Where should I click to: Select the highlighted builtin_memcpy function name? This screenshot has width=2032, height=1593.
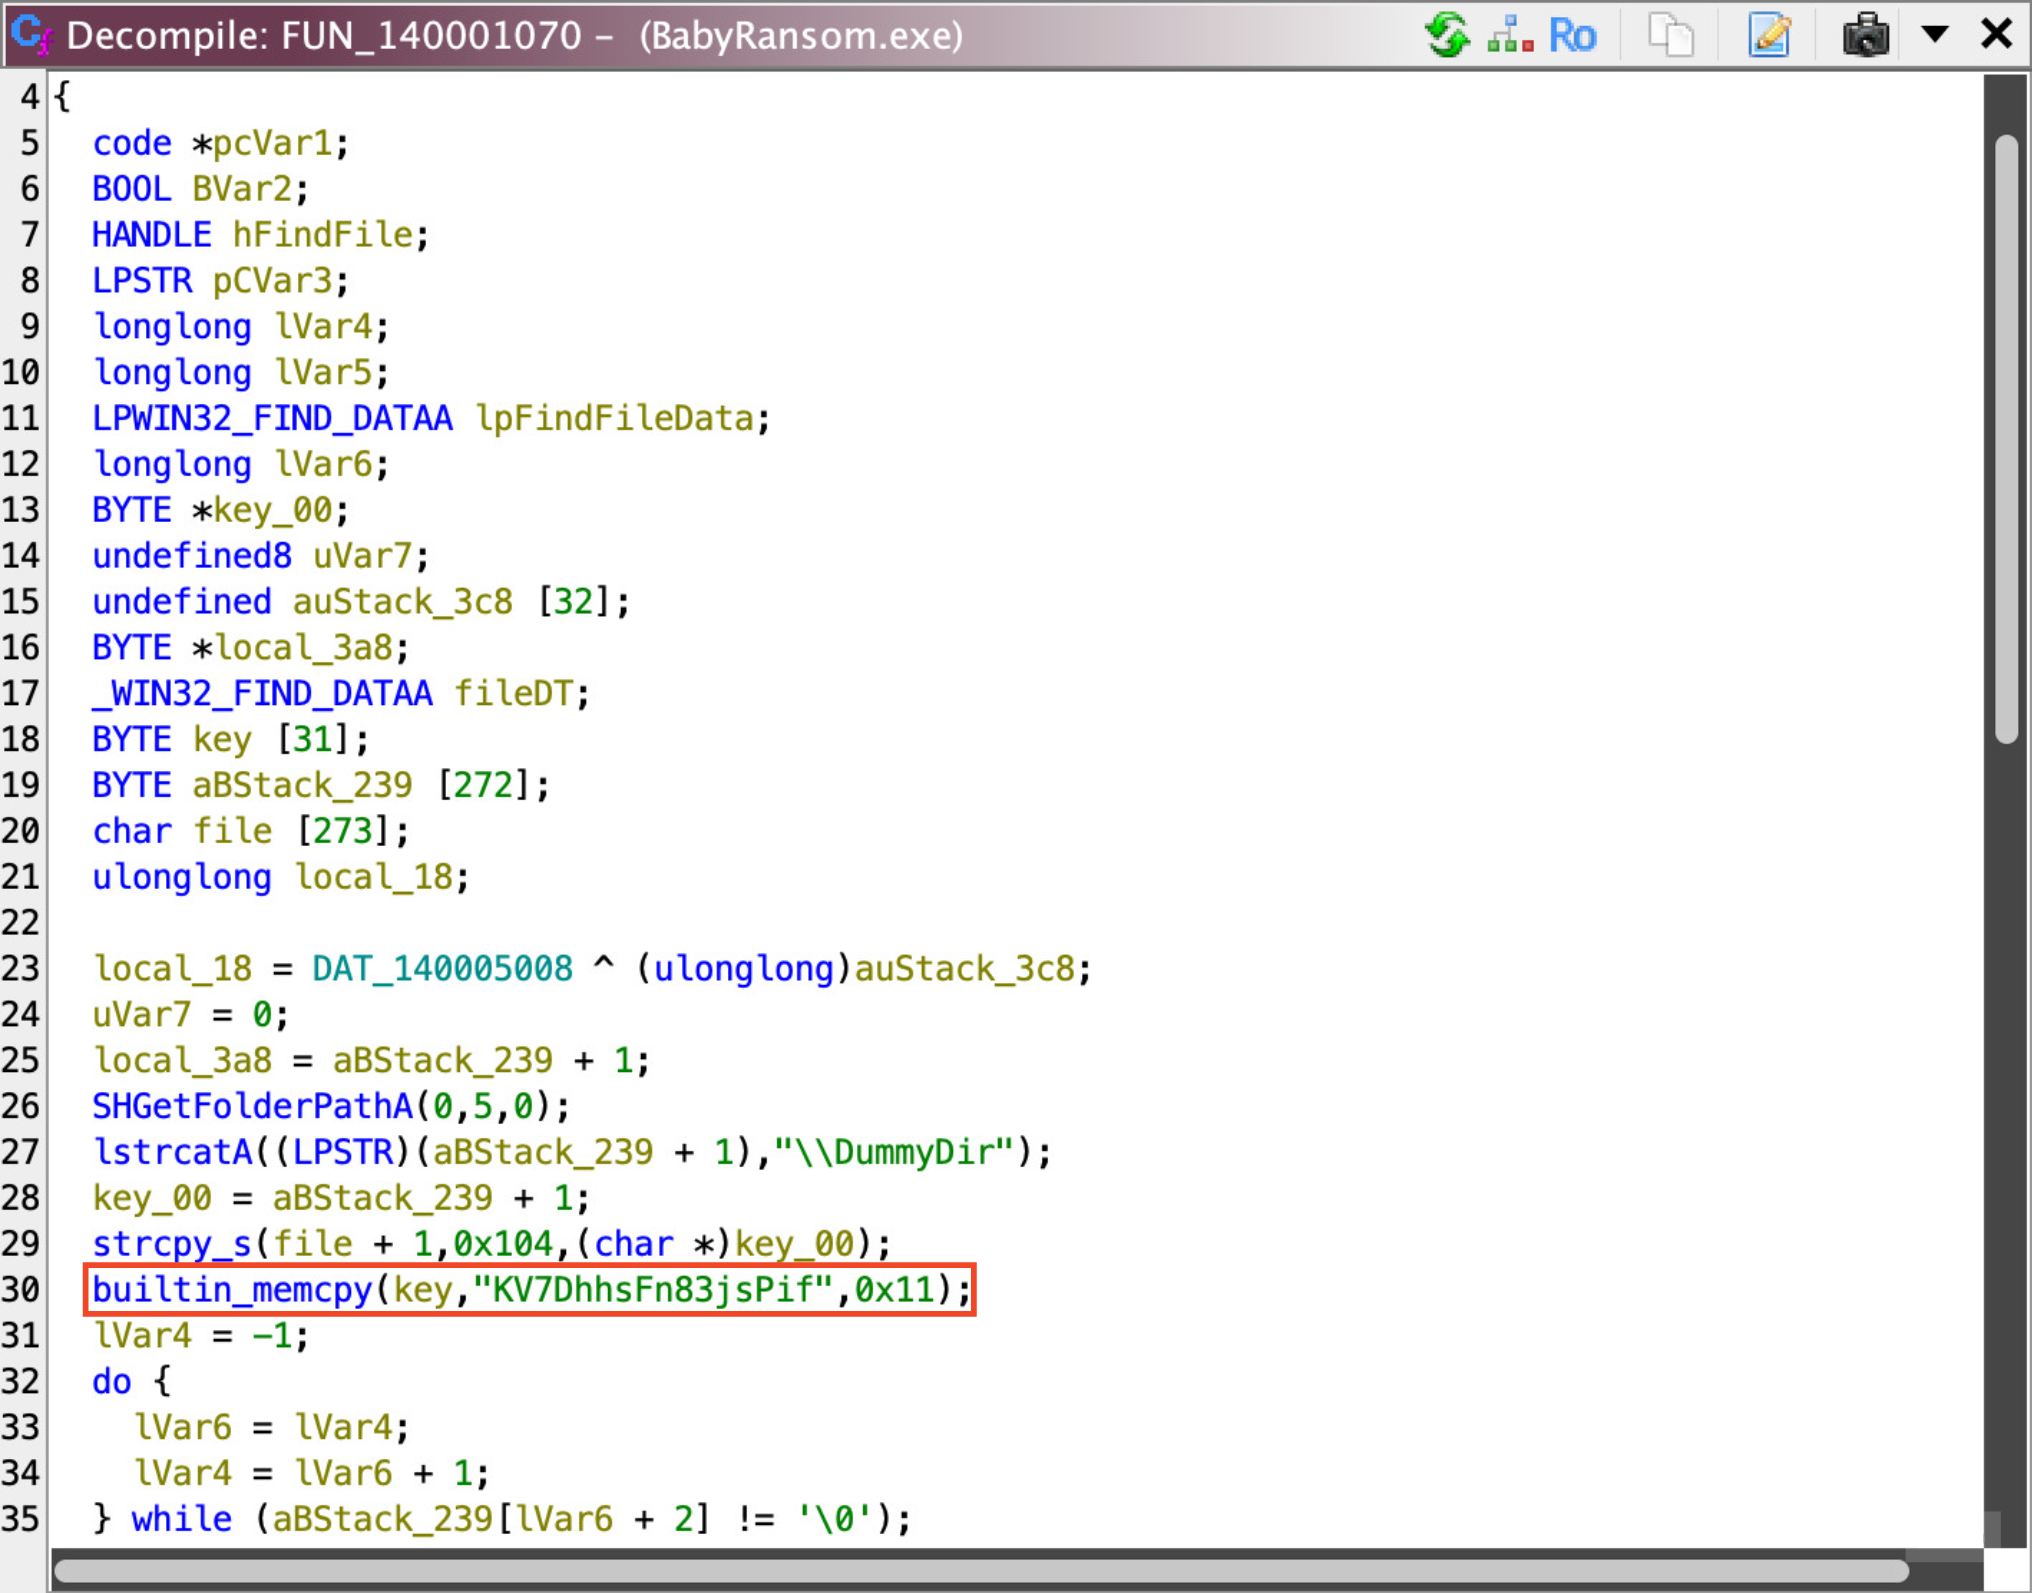click(x=232, y=1289)
